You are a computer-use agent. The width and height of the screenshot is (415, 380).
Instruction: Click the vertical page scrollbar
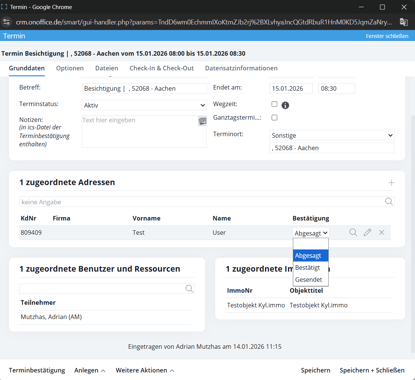click(x=413, y=233)
